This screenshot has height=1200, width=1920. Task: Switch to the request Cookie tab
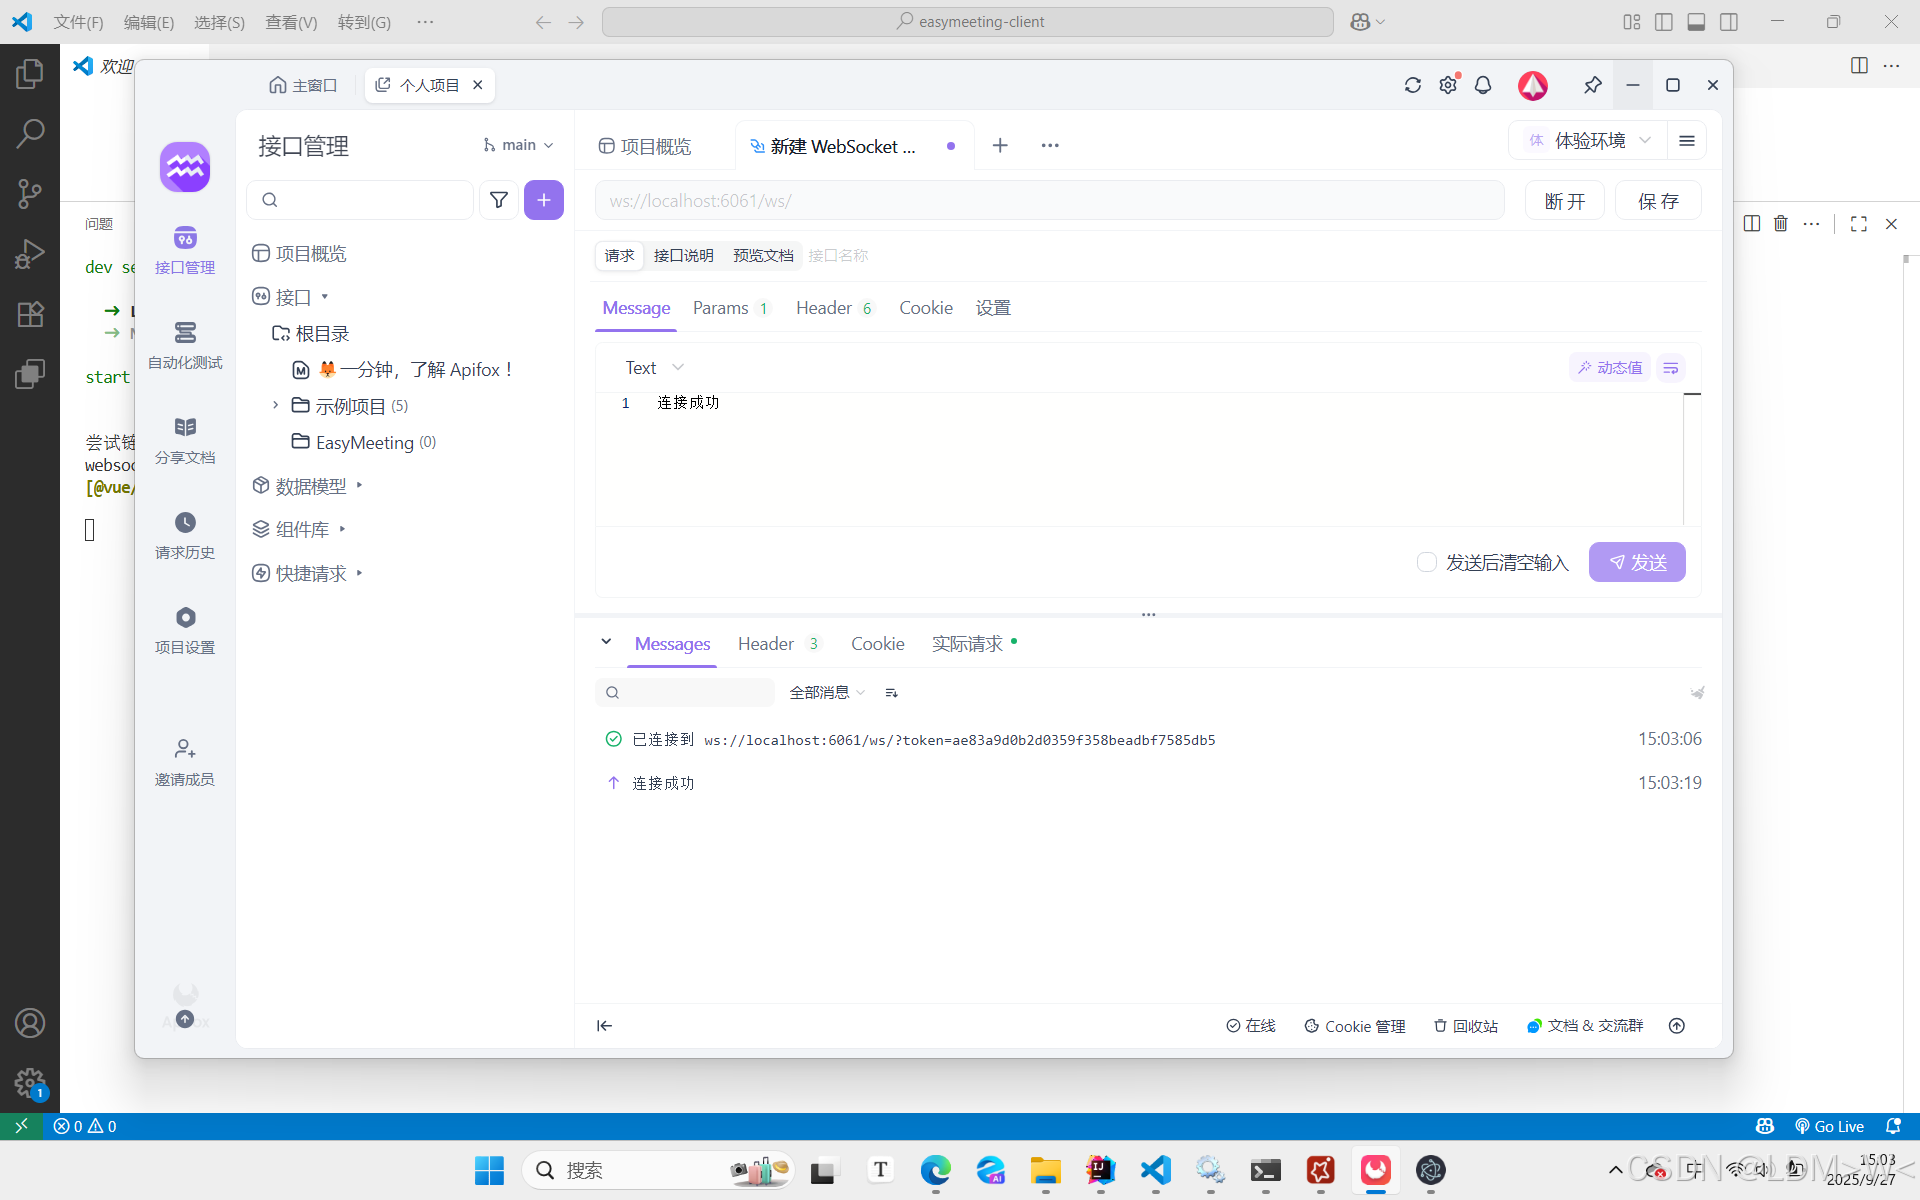click(926, 308)
